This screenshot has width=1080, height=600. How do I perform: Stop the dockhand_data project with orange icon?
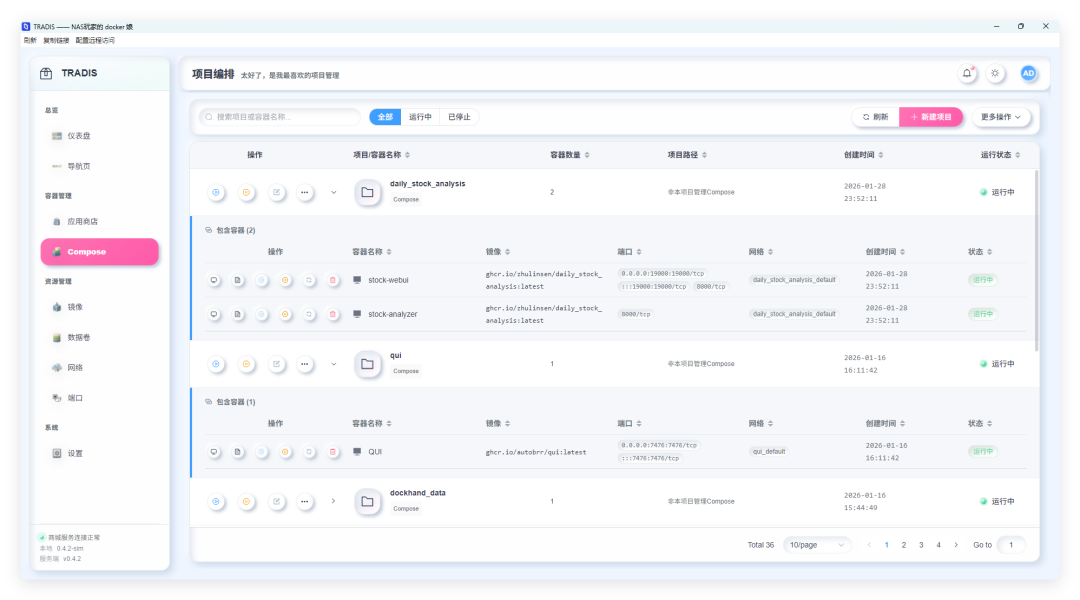click(x=246, y=501)
